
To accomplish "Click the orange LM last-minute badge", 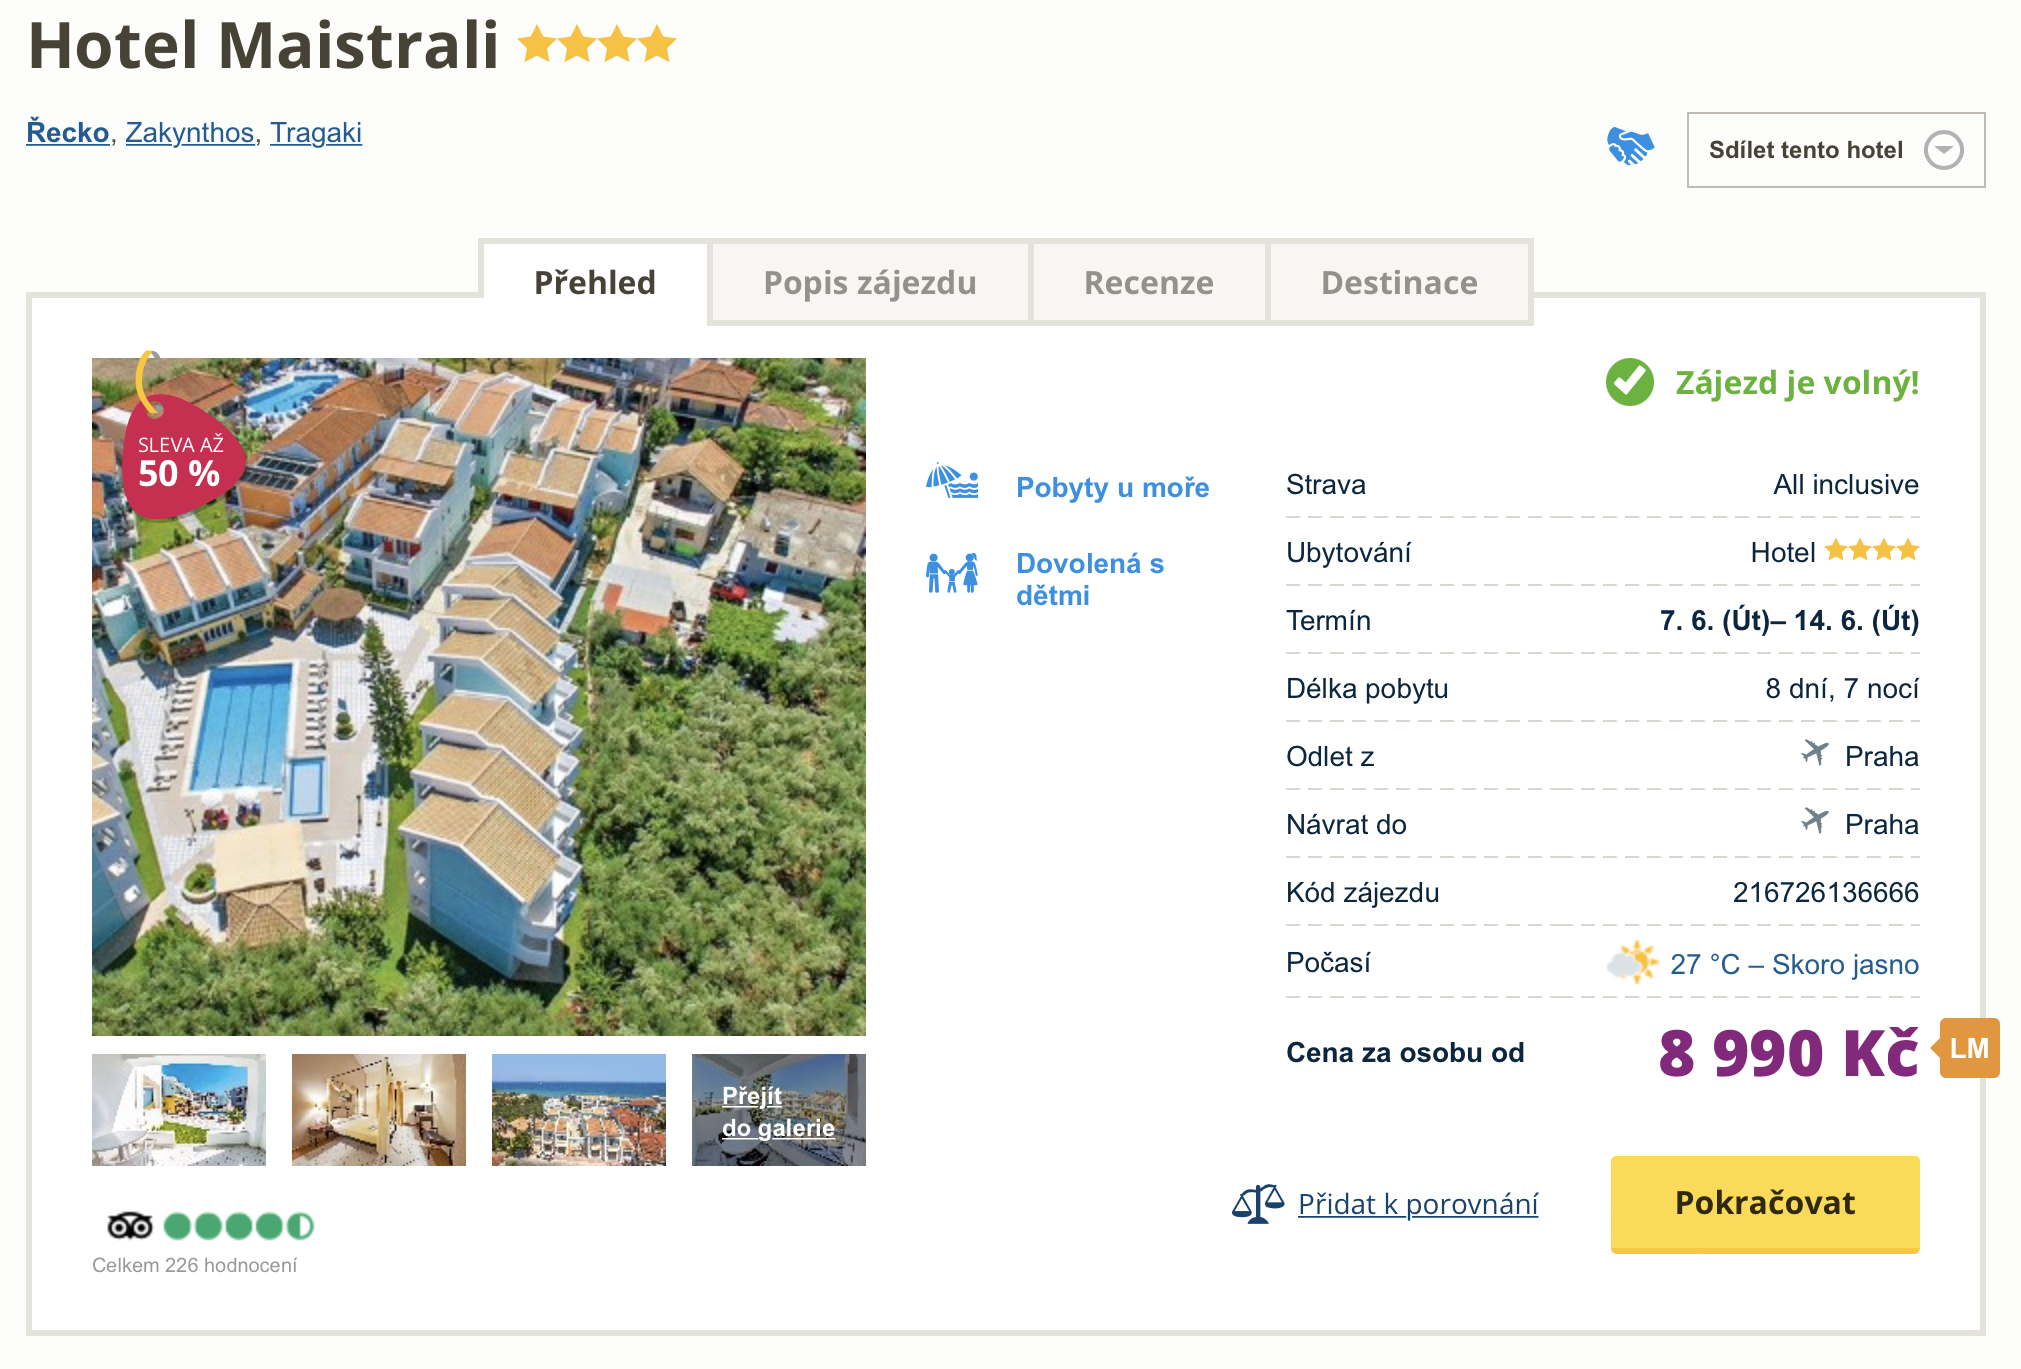I will click(x=1968, y=1048).
